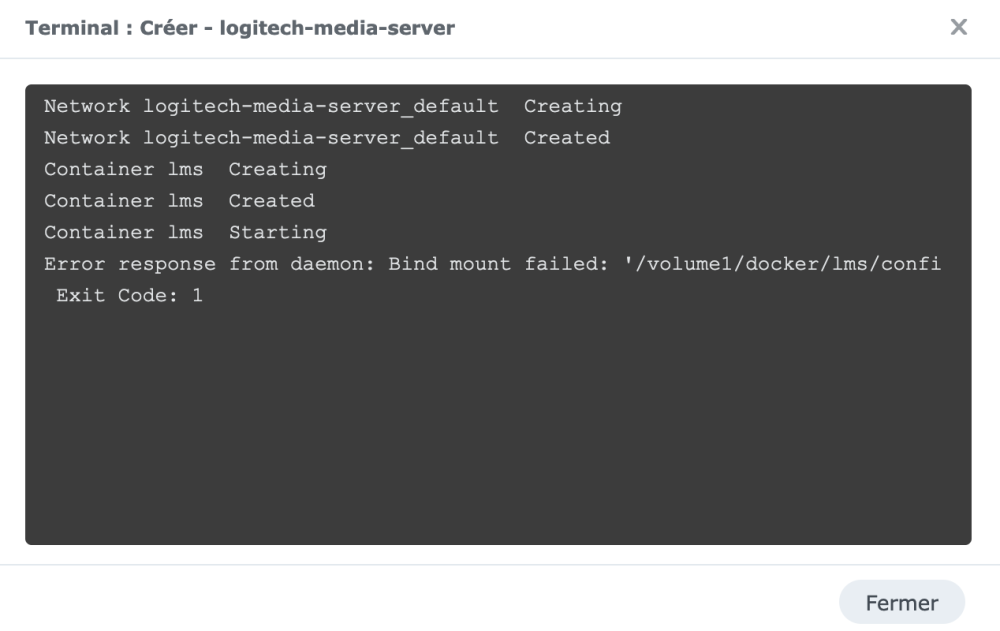Close the terminal dialog with the X
Viewport: 1000px width, 631px height.
point(958,28)
